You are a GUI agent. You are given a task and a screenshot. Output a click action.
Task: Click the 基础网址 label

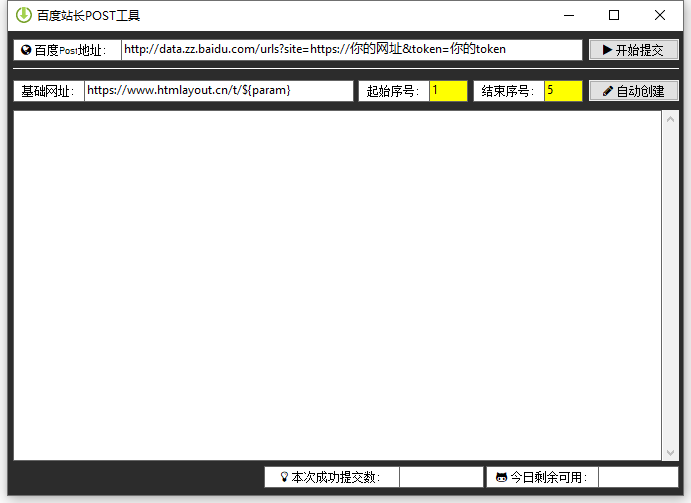pyautogui.click(x=49, y=91)
